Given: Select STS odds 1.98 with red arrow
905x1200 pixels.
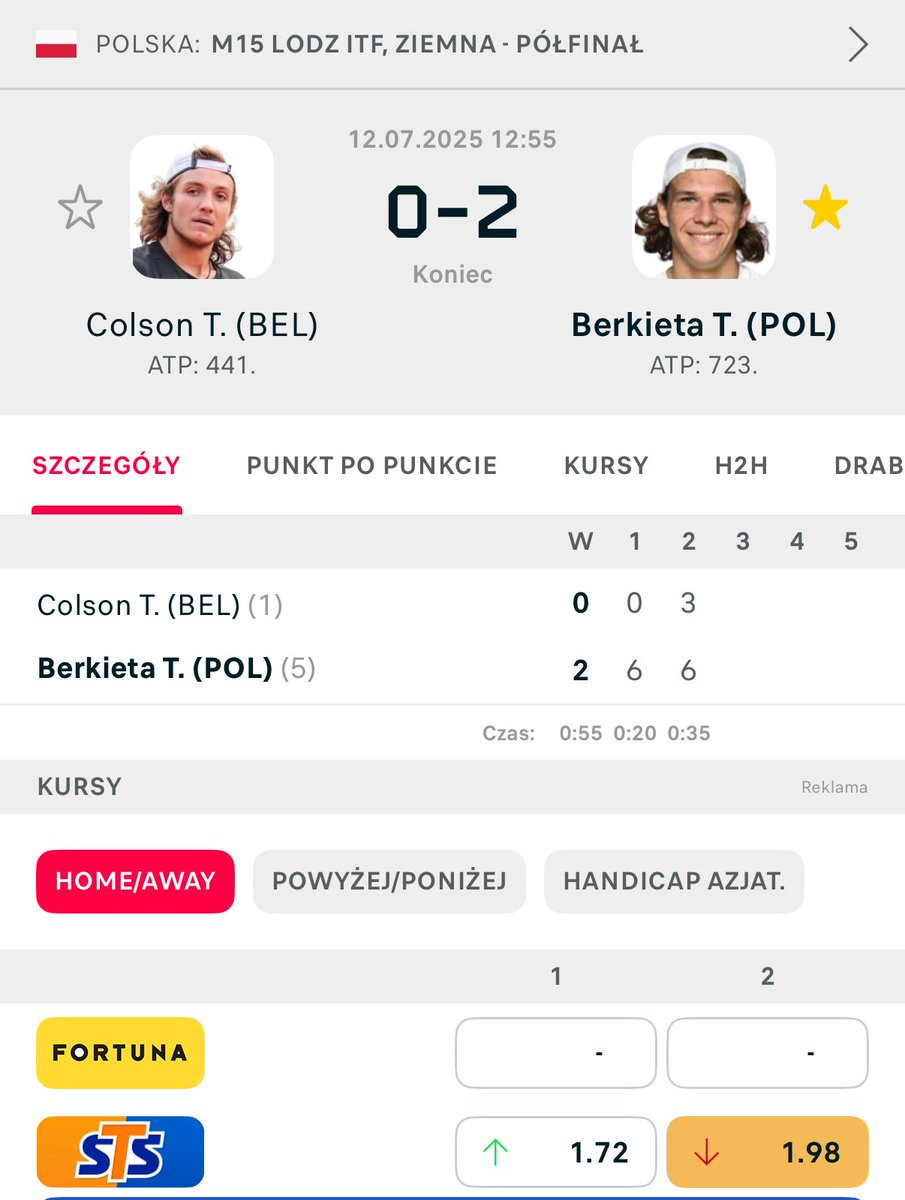Looking at the screenshot, I should click(x=767, y=1152).
